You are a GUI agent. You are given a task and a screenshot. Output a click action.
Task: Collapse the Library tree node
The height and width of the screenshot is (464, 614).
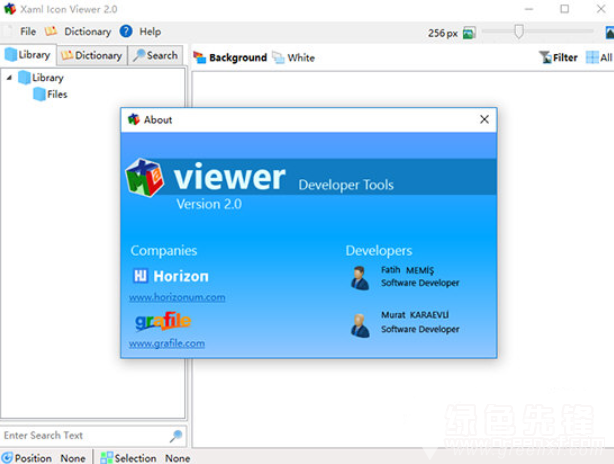tap(9, 78)
